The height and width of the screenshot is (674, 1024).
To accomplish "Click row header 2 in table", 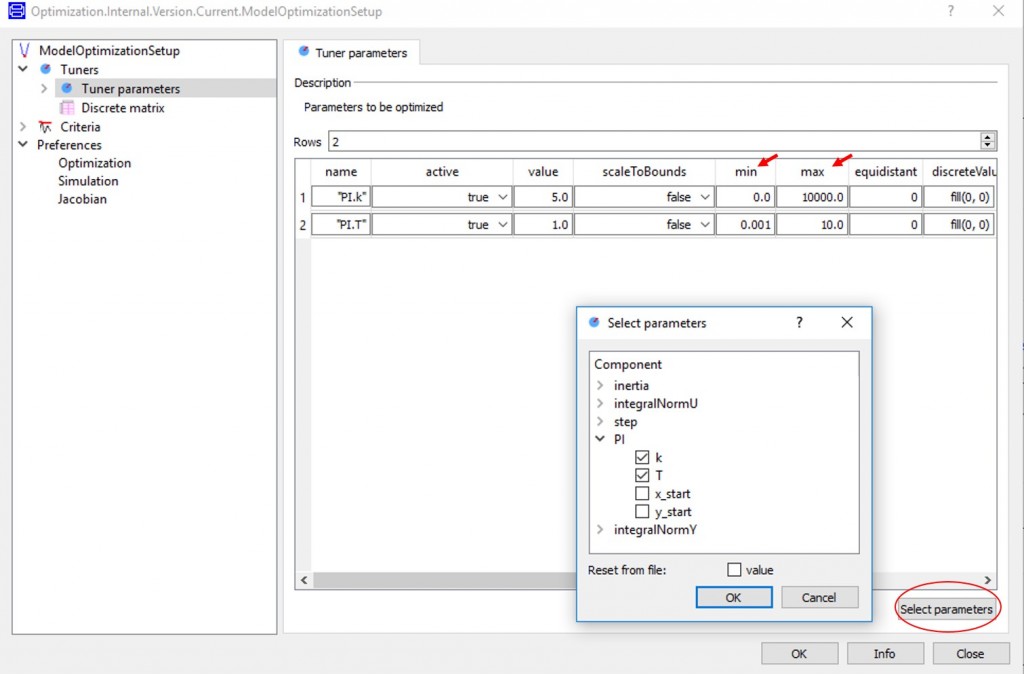I will click(x=302, y=225).
